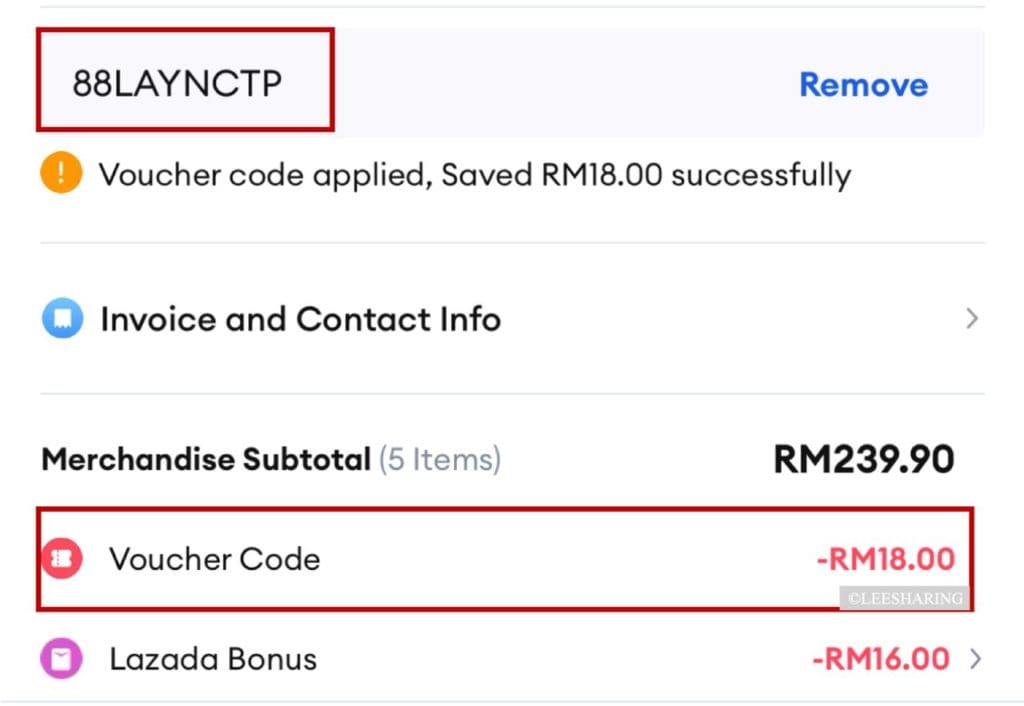Remove the applied voucher code

863,85
